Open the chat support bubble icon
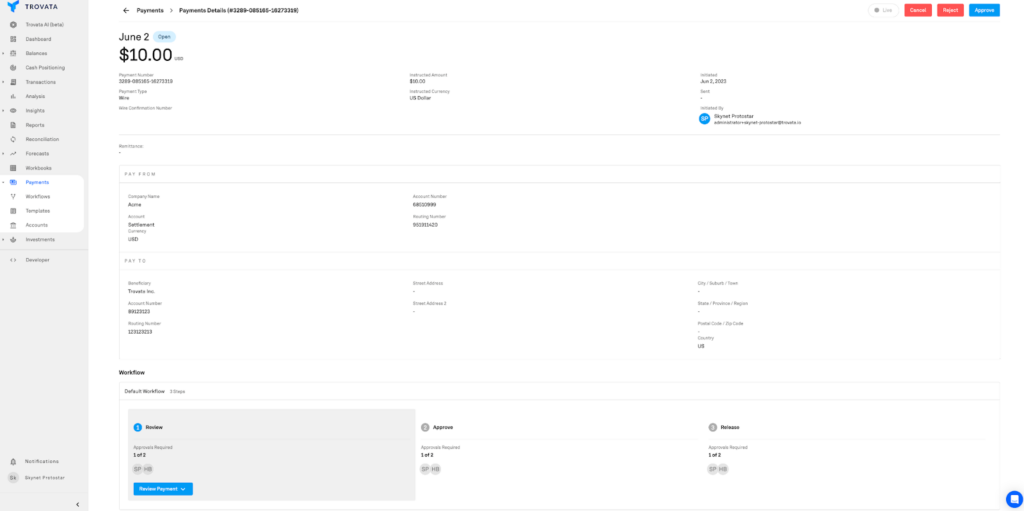 [x=1014, y=499]
